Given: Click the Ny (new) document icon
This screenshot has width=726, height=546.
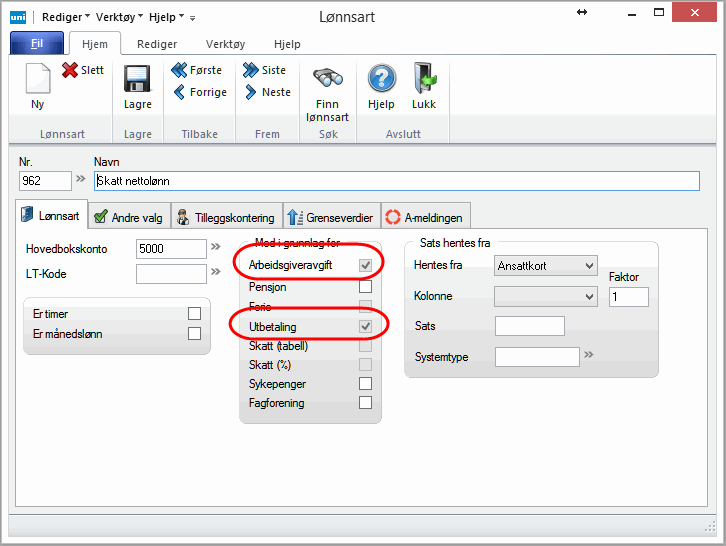Looking at the screenshot, I should click(x=37, y=80).
